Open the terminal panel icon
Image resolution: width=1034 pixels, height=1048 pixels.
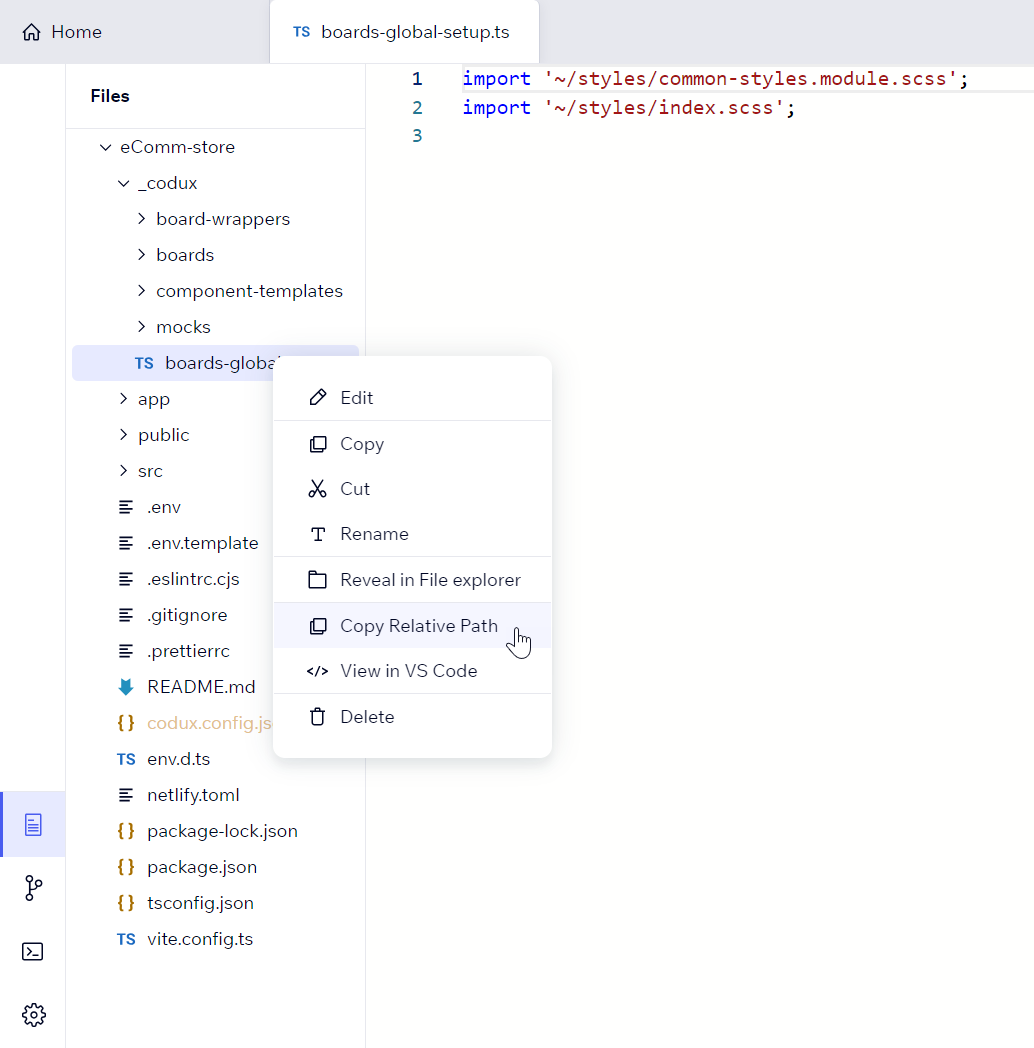coord(33,951)
